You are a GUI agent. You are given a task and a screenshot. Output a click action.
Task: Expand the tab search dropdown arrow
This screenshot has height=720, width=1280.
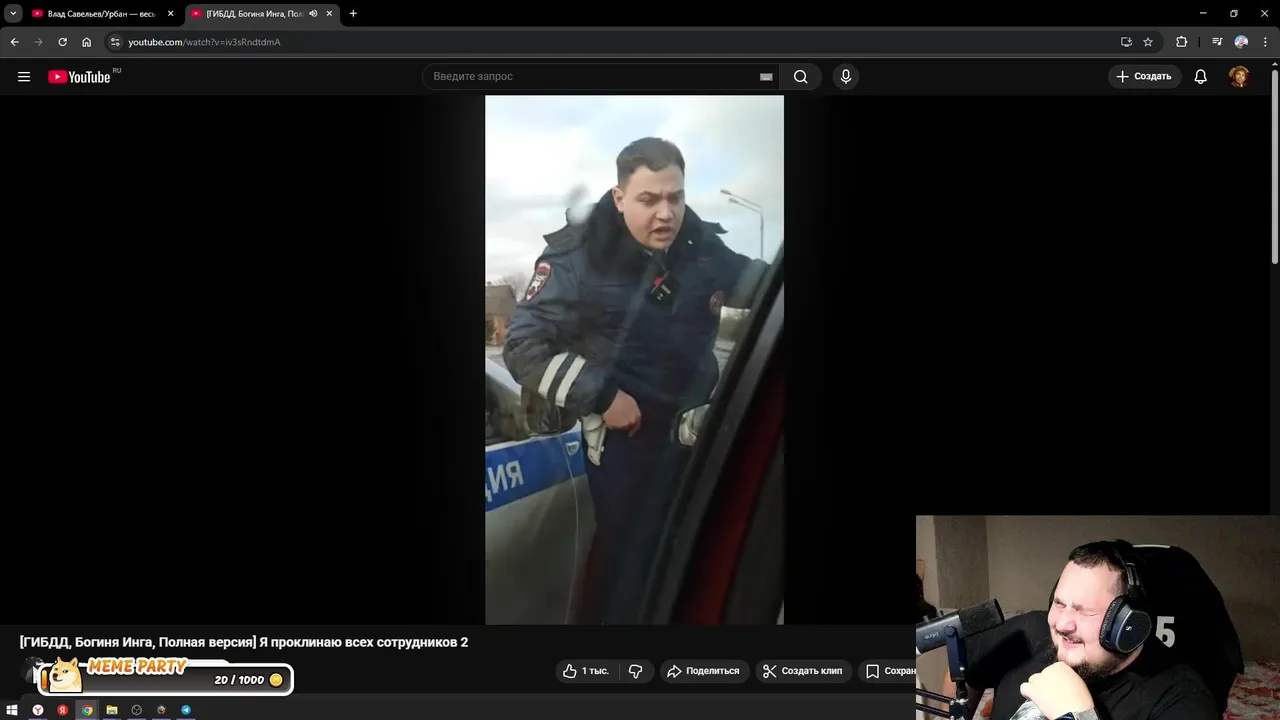pos(13,14)
